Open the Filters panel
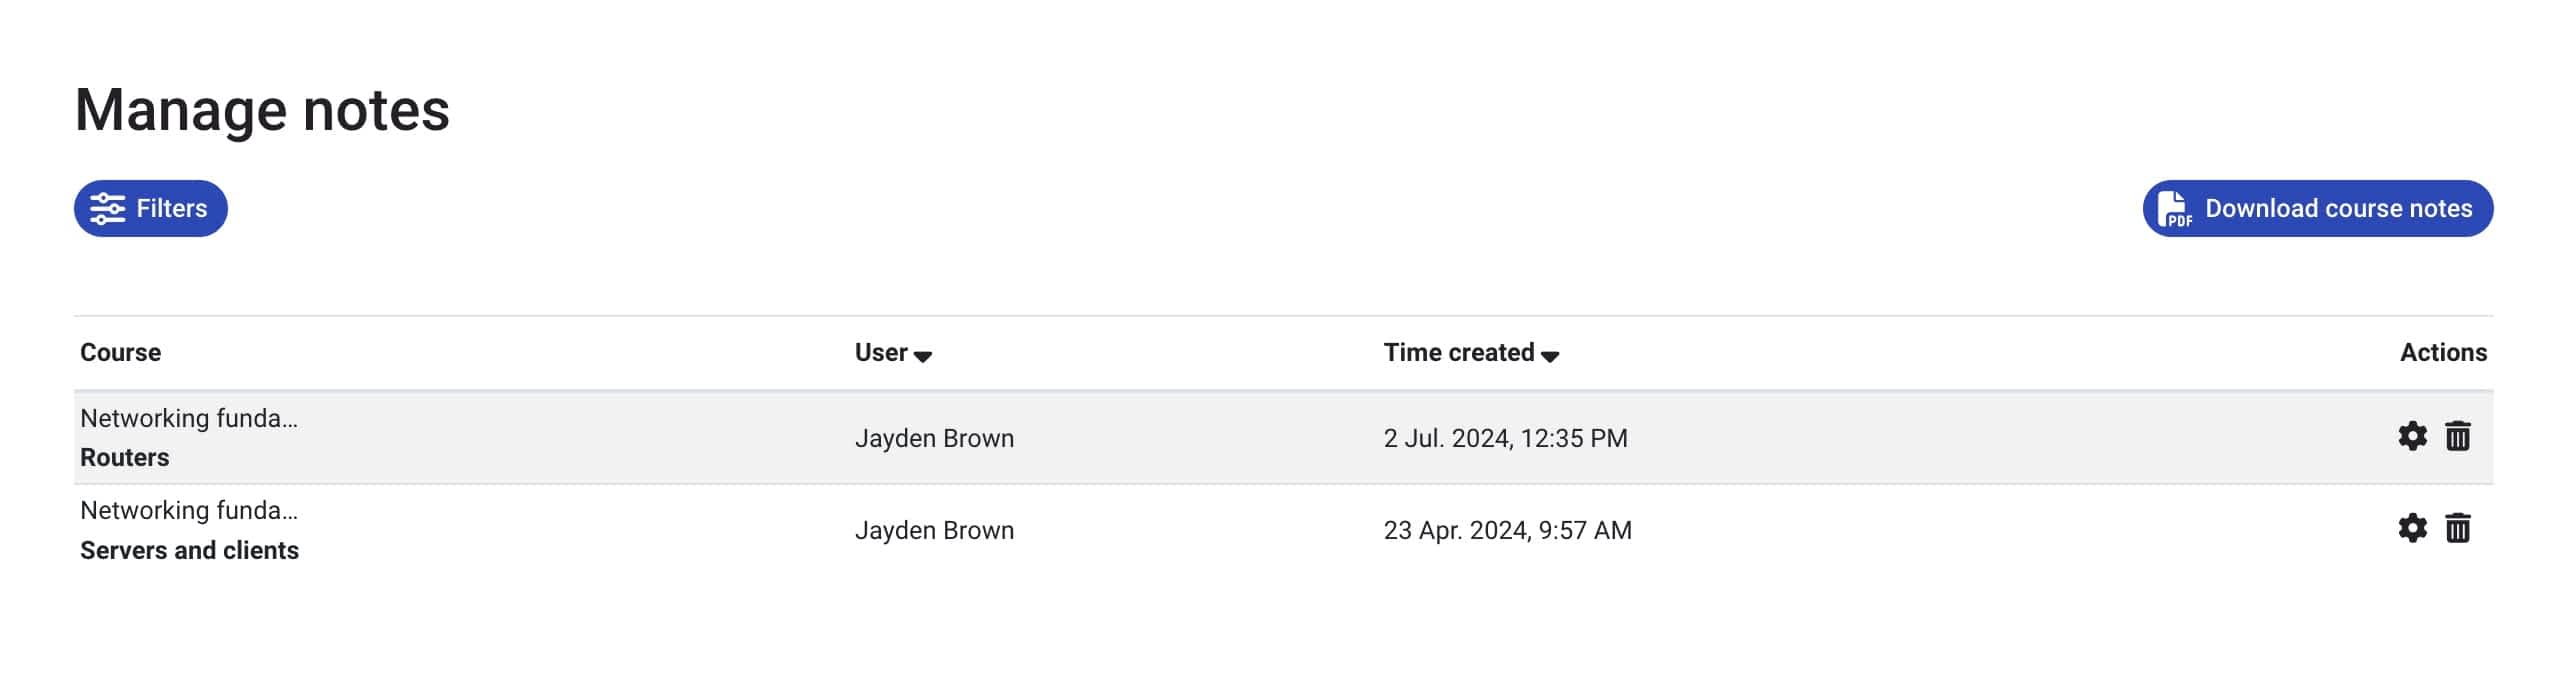Image resolution: width=2554 pixels, height=690 pixels. tap(151, 208)
